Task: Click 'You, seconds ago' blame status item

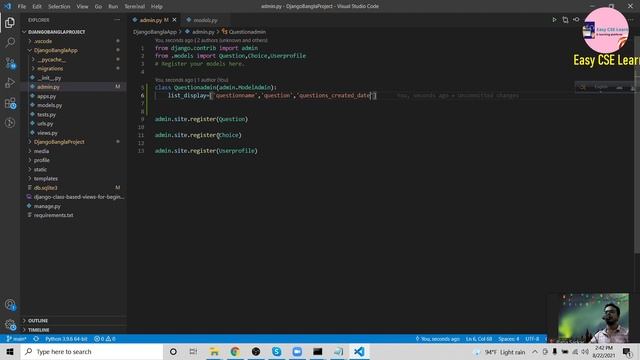Action: pos(438,339)
